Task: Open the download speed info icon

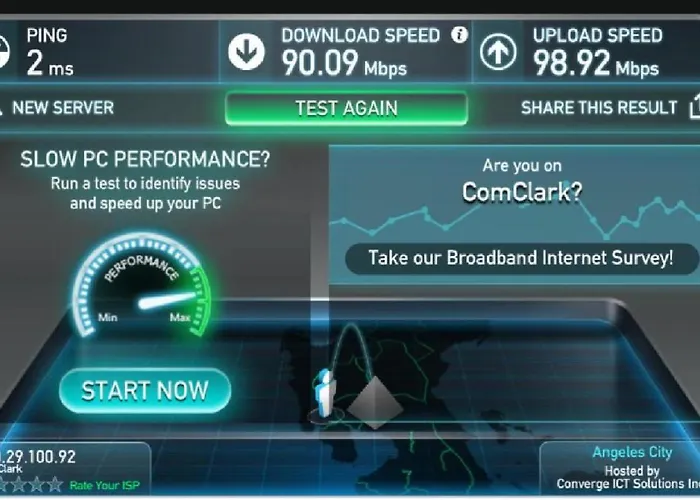Action: pyautogui.click(x=459, y=34)
